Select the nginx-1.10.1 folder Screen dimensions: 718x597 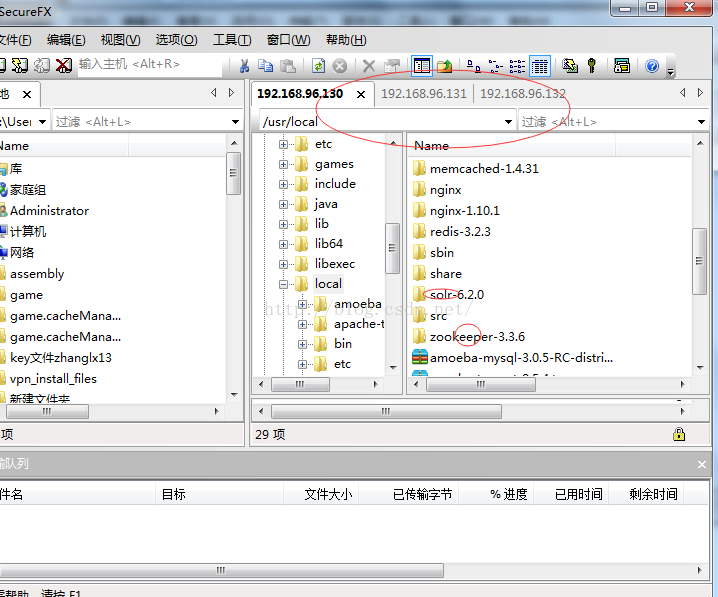(x=464, y=211)
